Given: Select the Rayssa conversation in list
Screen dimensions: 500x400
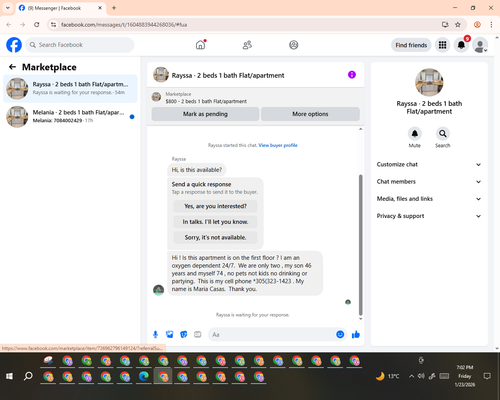Looking at the screenshot, I should click(x=70, y=89).
